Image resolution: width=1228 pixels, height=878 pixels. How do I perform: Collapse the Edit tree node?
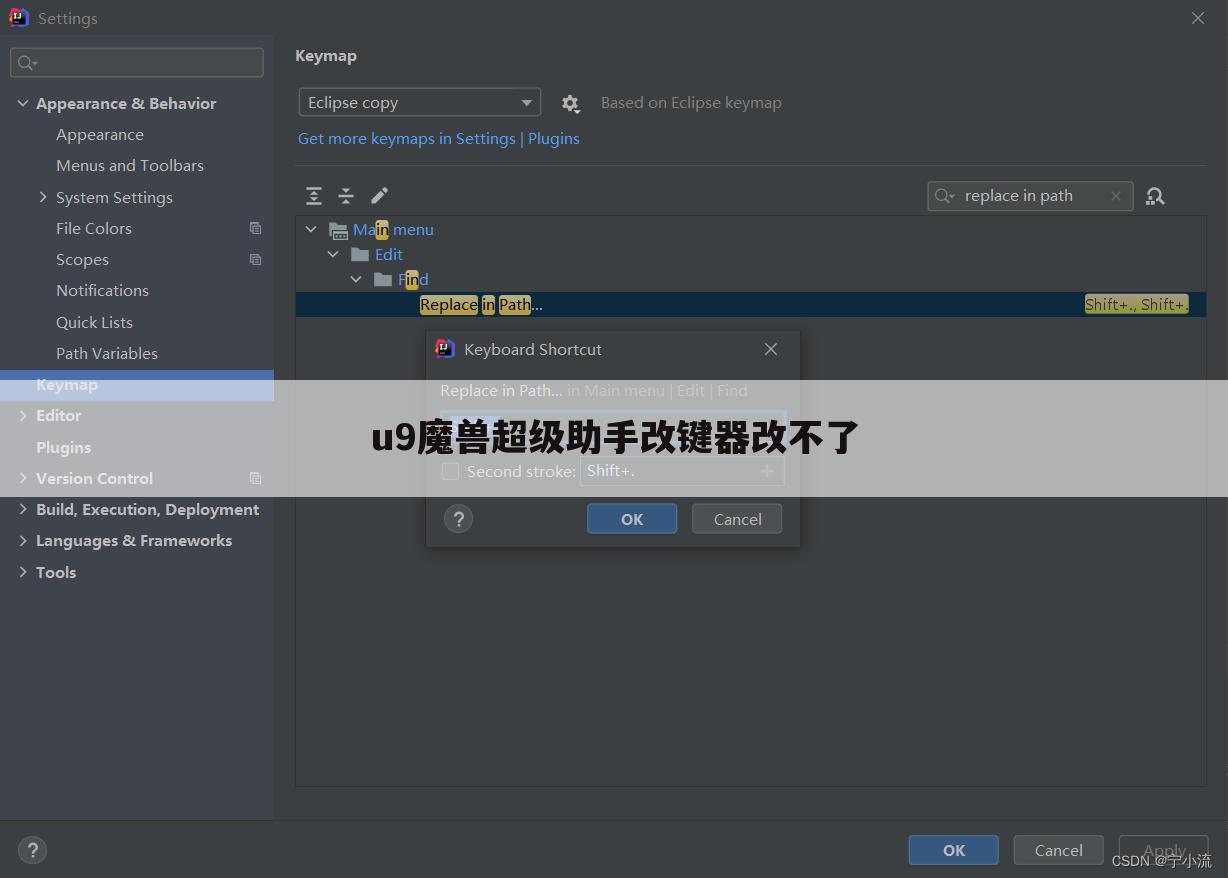tap(333, 255)
